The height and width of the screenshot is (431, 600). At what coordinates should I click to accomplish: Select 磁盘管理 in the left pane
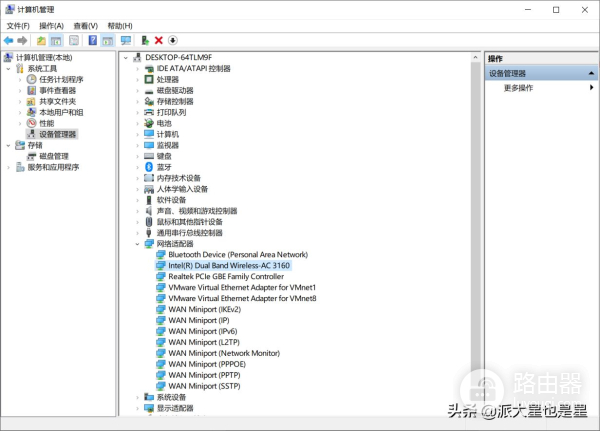pyautogui.click(x=53, y=156)
